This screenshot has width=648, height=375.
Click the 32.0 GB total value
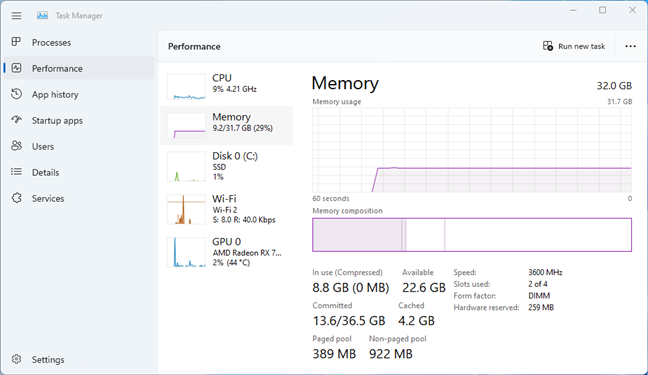point(614,86)
